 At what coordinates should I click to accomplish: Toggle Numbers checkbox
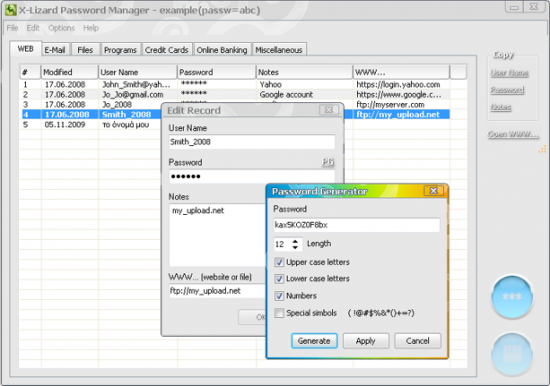pyautogui.click(x=279, y=296)
